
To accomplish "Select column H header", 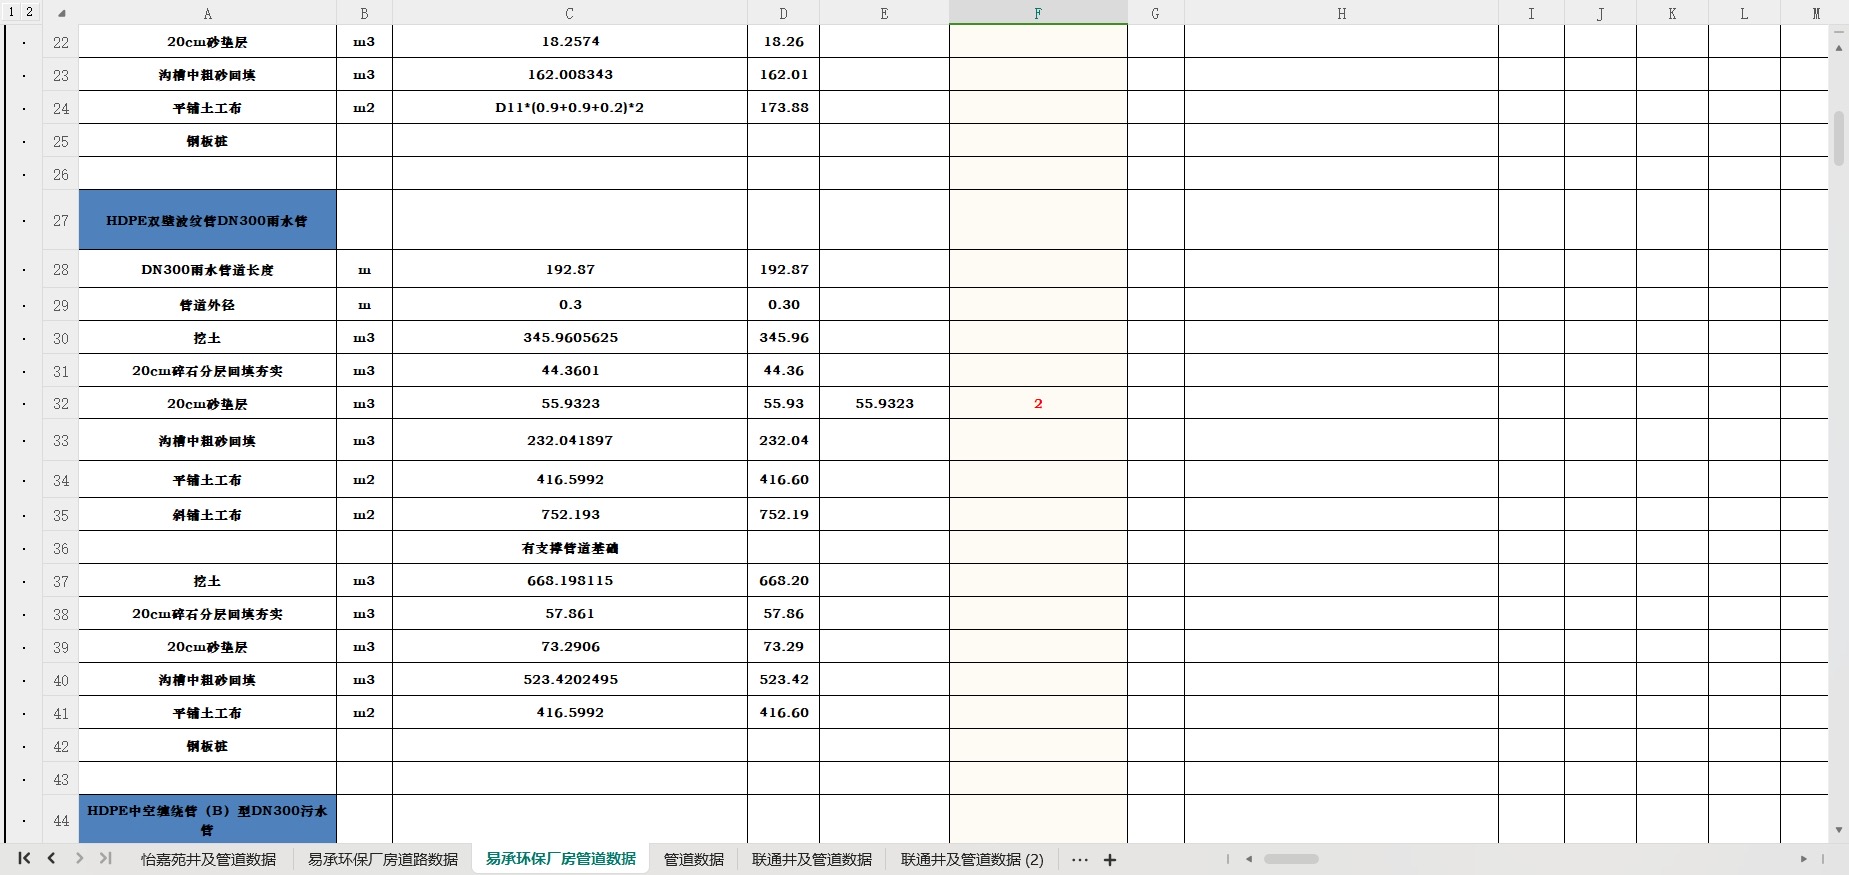I will click(1341, 13).
